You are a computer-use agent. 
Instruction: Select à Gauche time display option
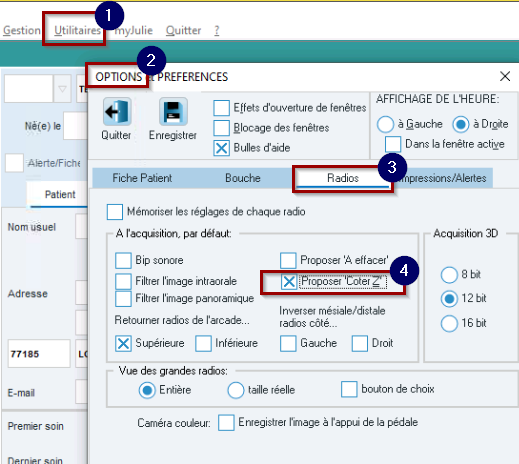click(385, 124)
